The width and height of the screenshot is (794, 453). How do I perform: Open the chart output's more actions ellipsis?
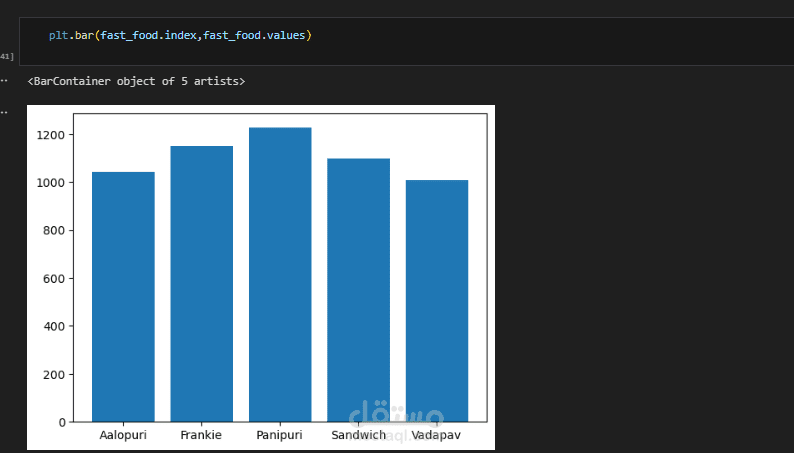tap(5, 109)
